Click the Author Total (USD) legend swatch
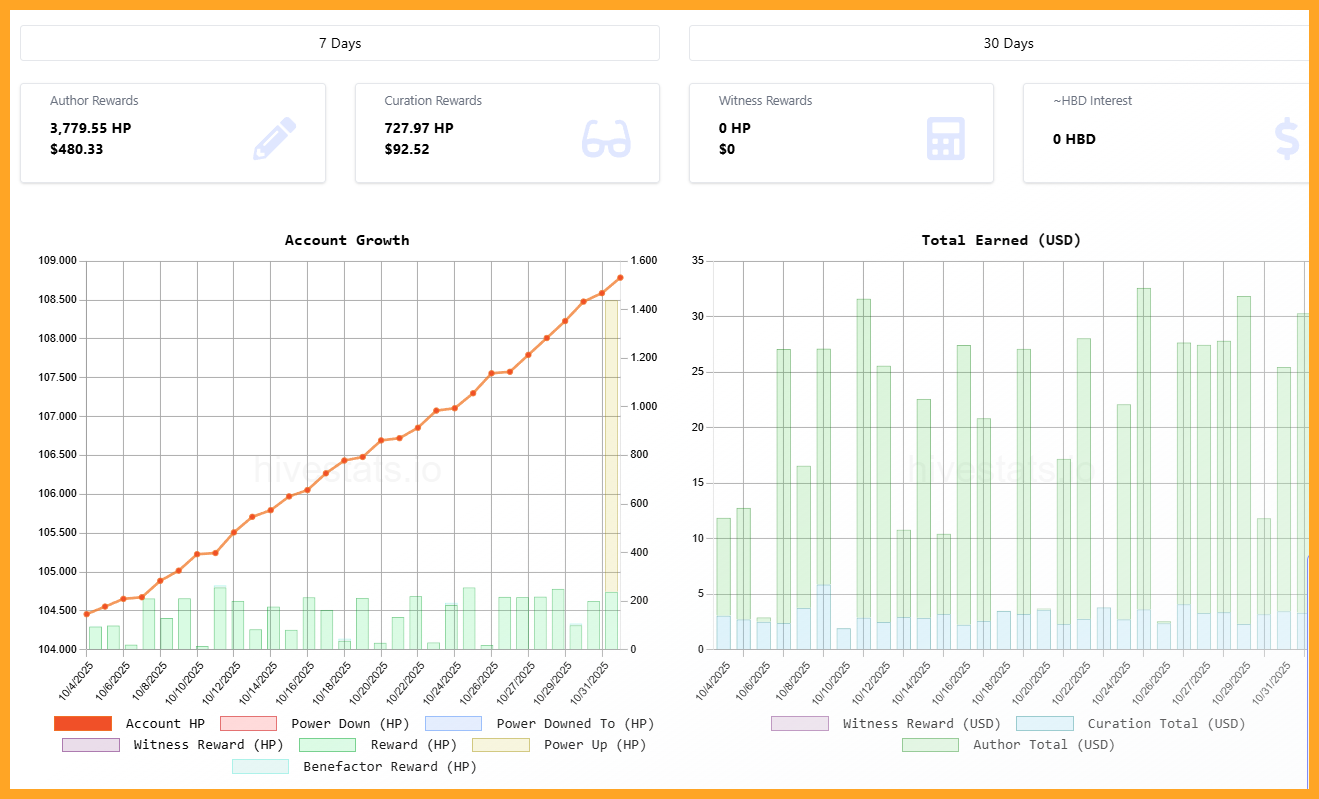 (x=930, y=745)
